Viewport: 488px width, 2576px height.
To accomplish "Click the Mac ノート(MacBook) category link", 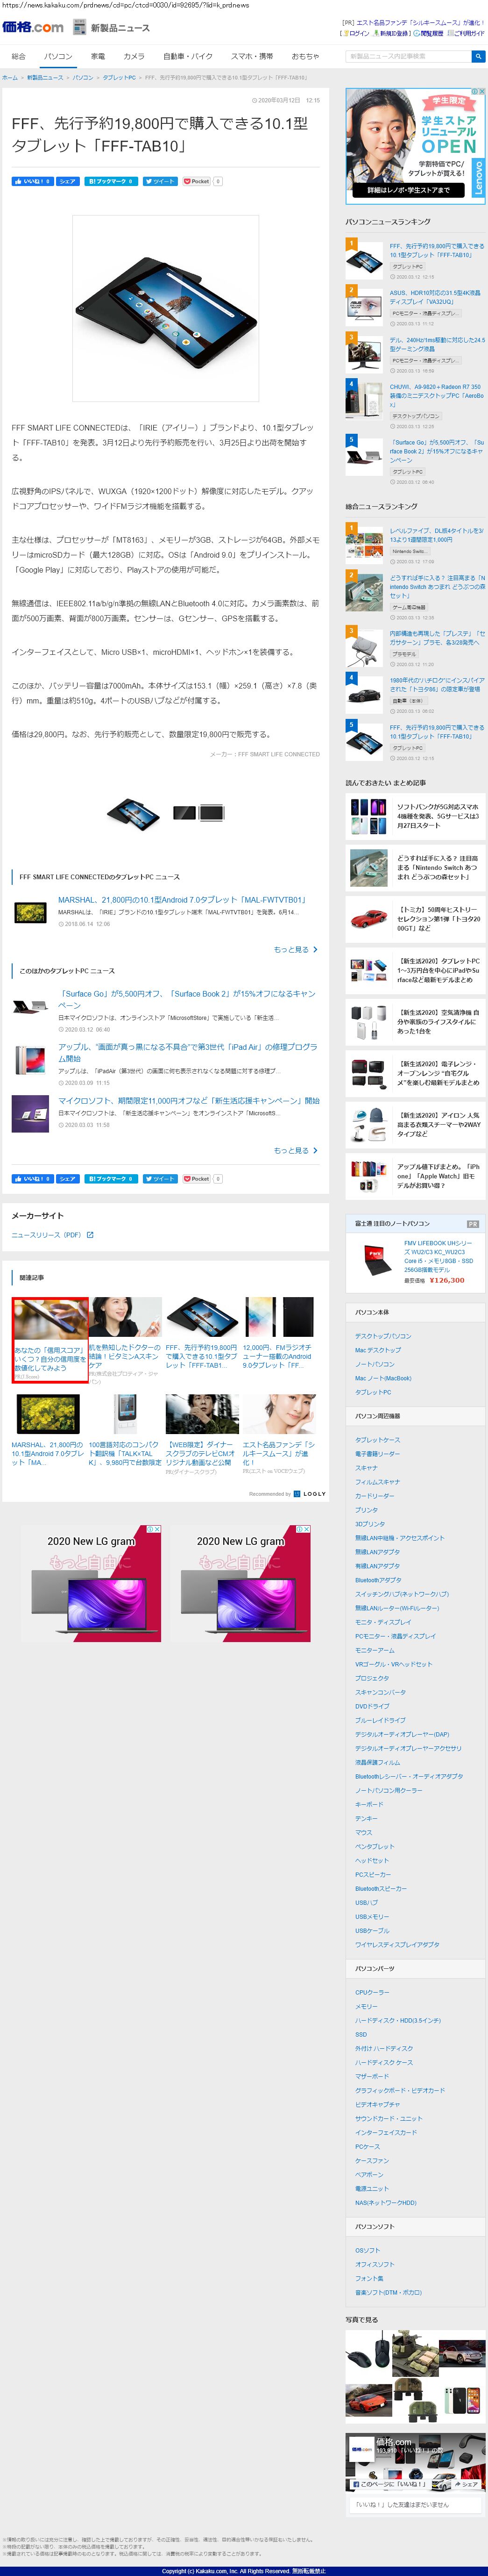I will (383, 1378).
